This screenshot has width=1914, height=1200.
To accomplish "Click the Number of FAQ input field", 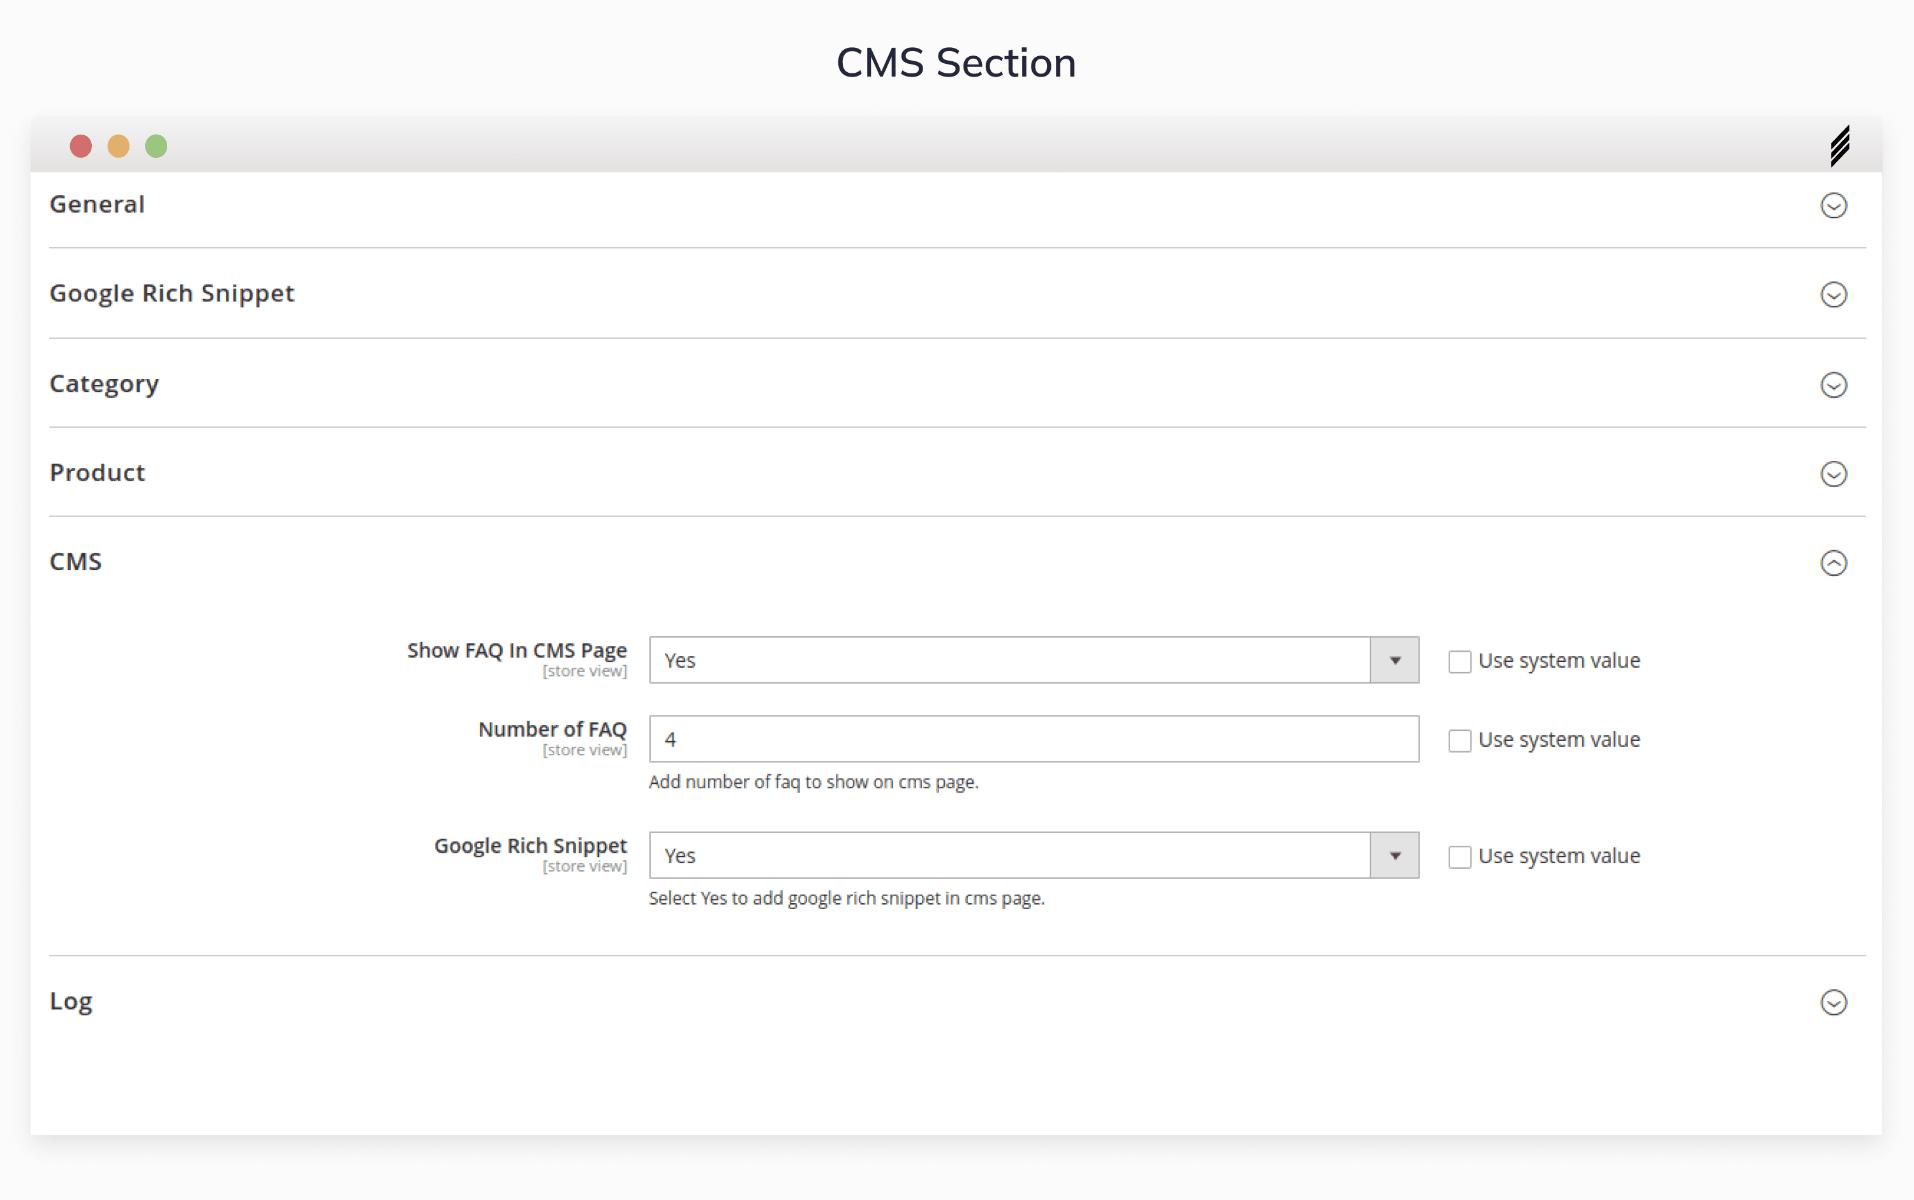I will pos(1033,739).
